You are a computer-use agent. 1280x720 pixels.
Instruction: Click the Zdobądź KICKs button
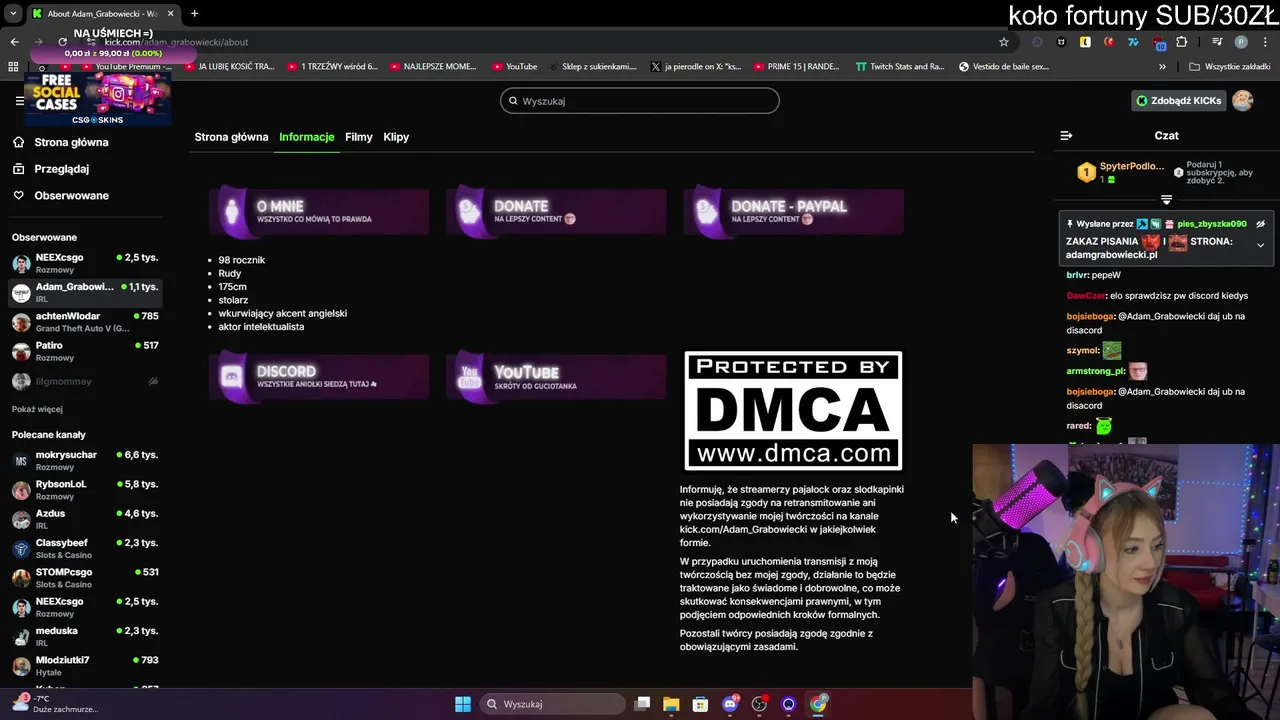click(x=1179, y=101)
